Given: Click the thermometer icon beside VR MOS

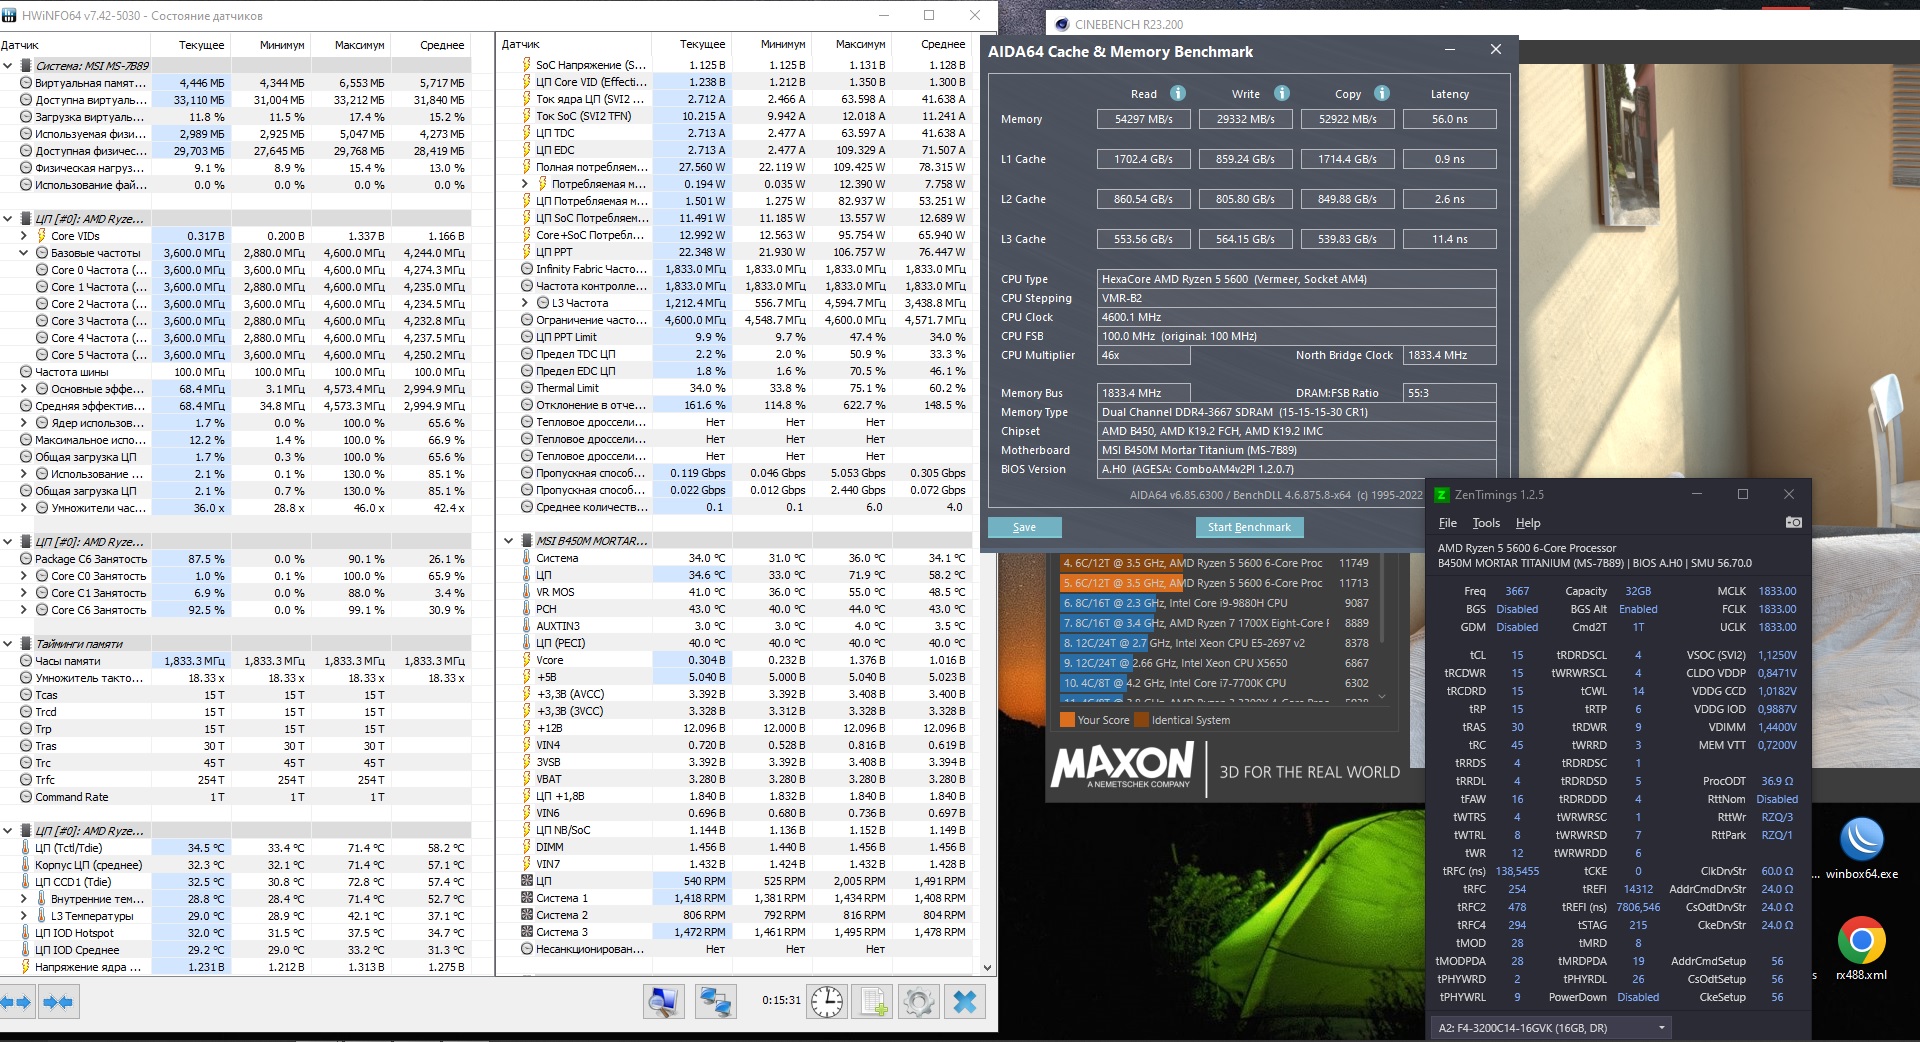Looking at the screenshot, I should point(527,592).
